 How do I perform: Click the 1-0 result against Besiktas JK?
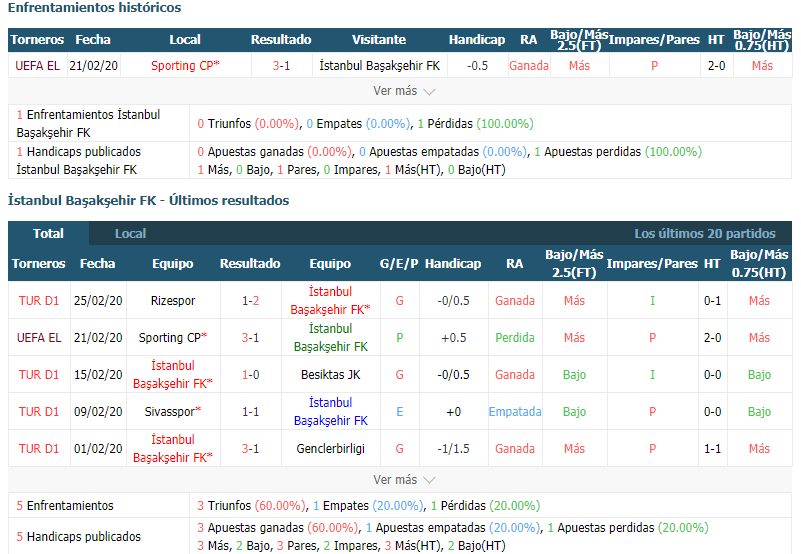pyautogui.click(x=250, y=375)
